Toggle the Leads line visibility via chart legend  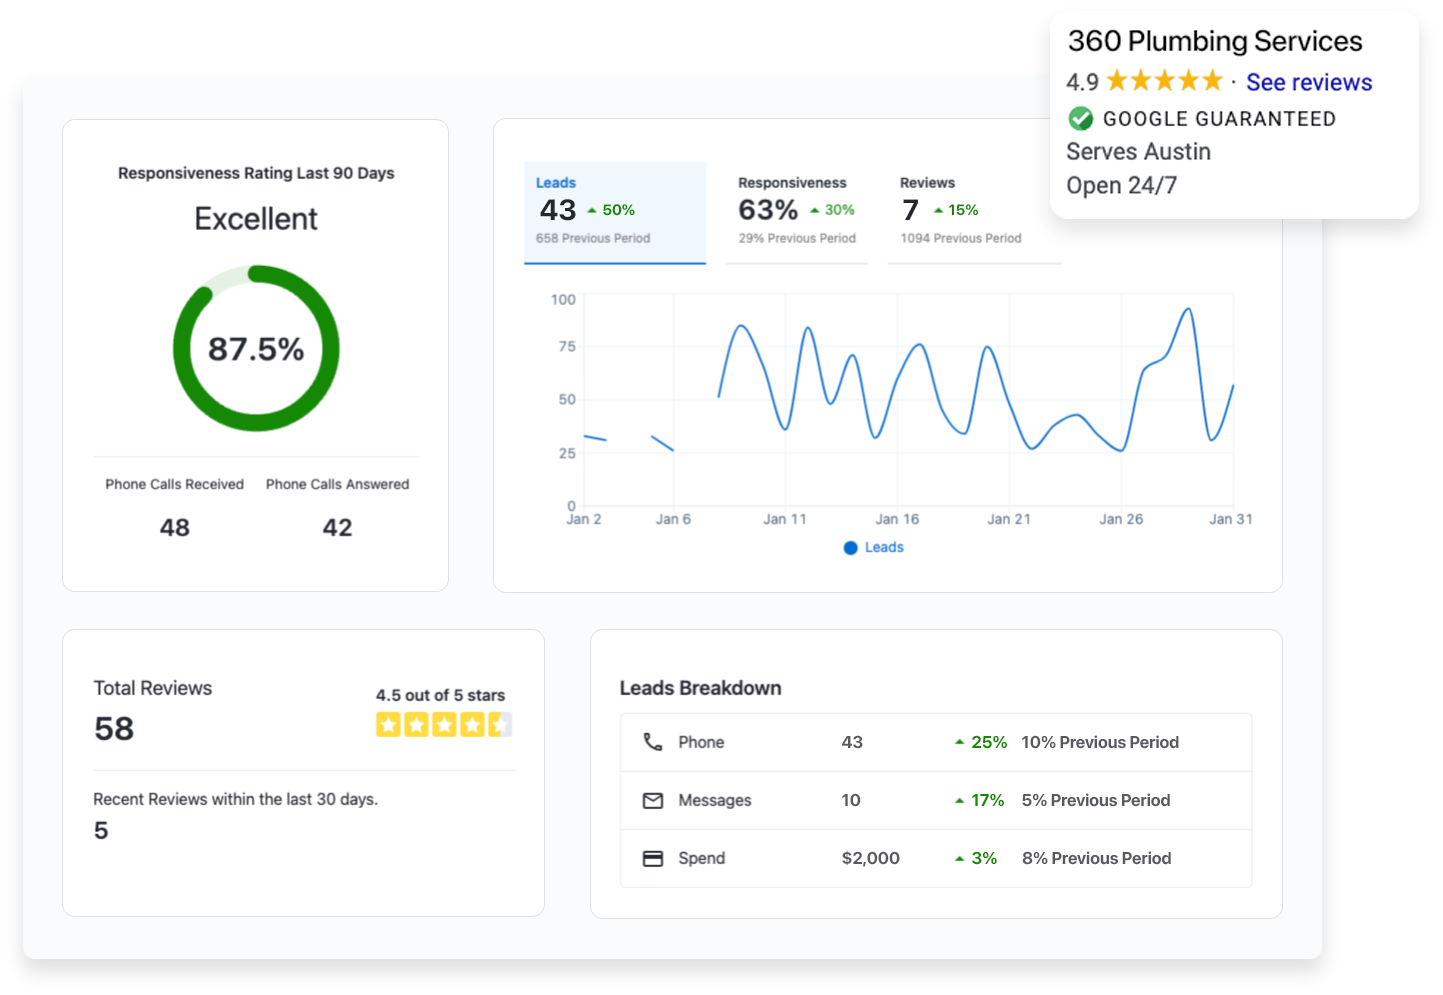(x=874, y=547)
